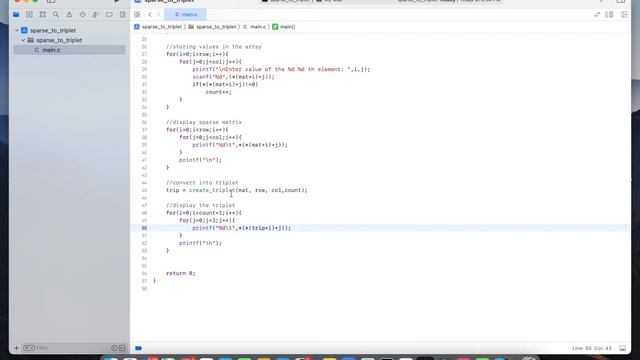This screenshot has width=640, height=360.
Task: Click the '//display sparse matrix' comment
Action: [x=204, y=122]
